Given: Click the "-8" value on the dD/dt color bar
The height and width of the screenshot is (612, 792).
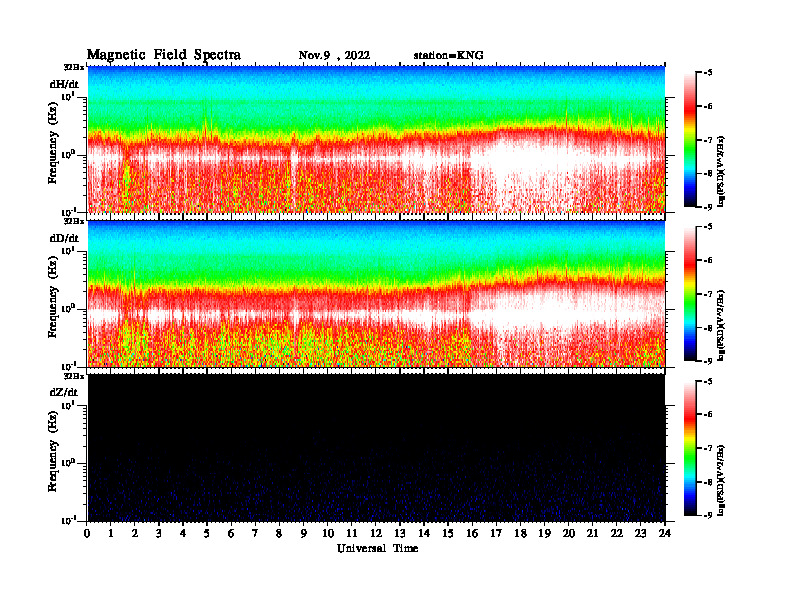Looking at the screenshot, I should pos(708,328).
